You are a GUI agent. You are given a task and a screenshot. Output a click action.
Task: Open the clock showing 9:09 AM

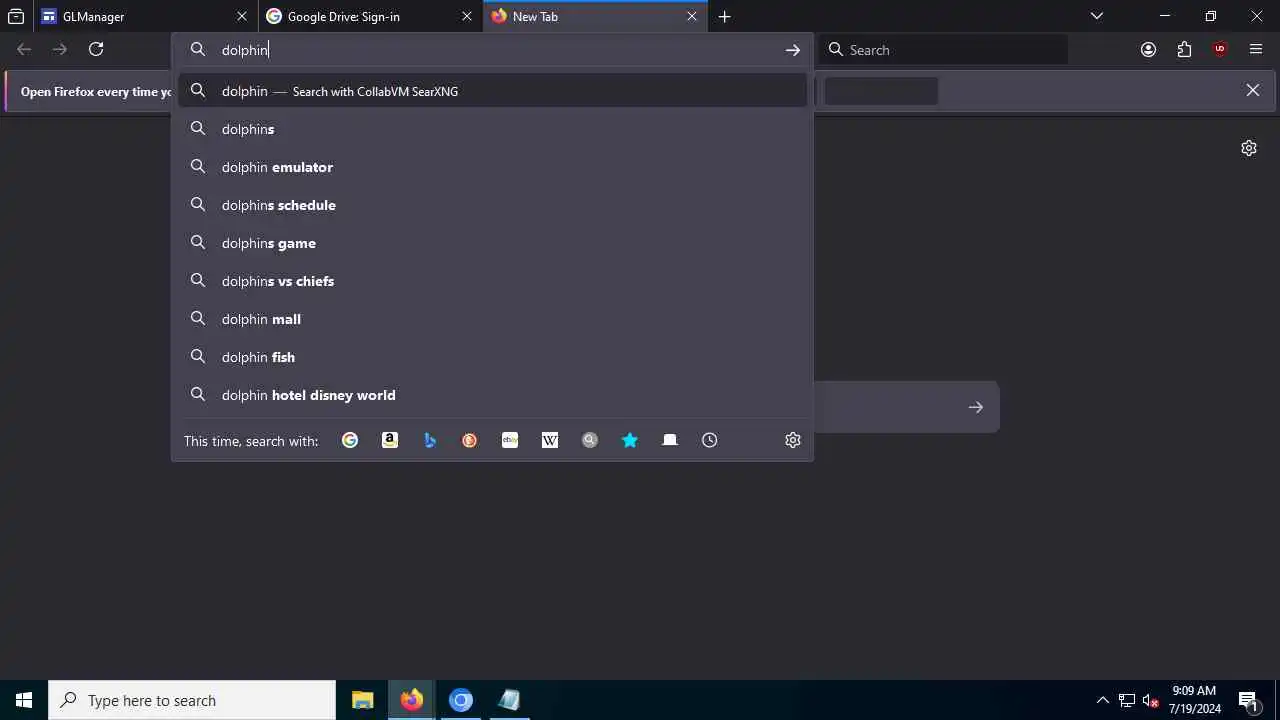(x=1194, y=700)
